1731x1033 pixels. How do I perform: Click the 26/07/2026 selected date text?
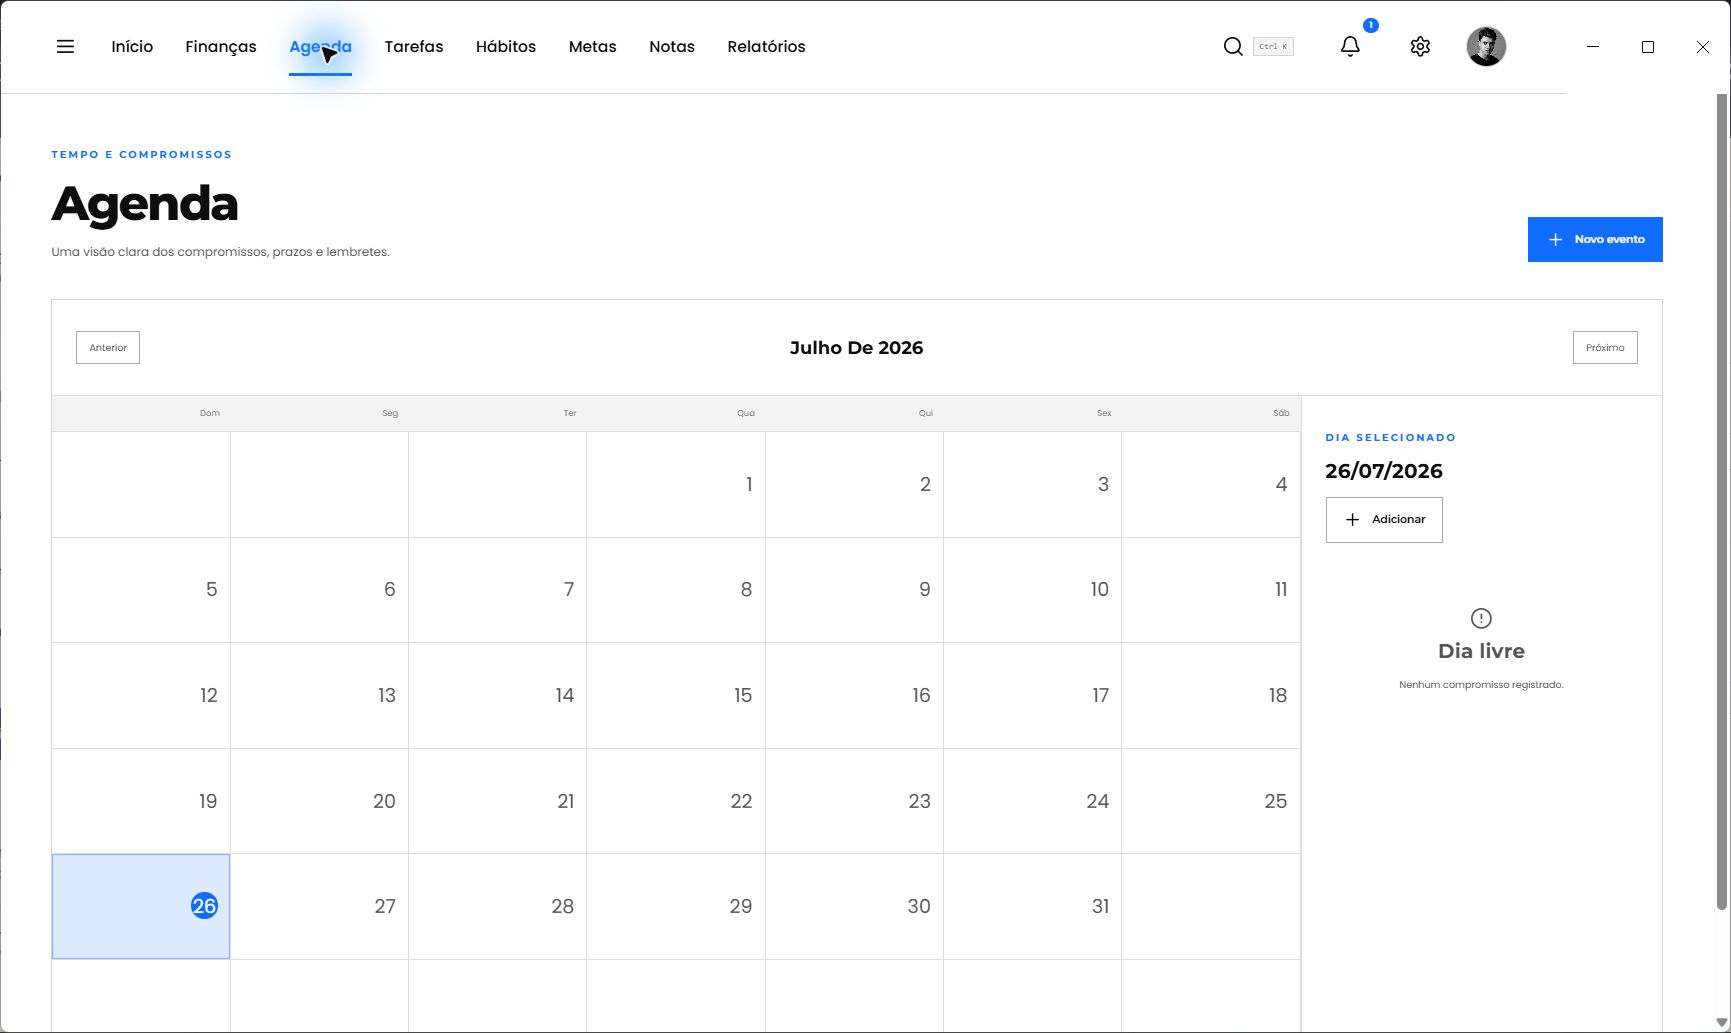click(1384, 471)
